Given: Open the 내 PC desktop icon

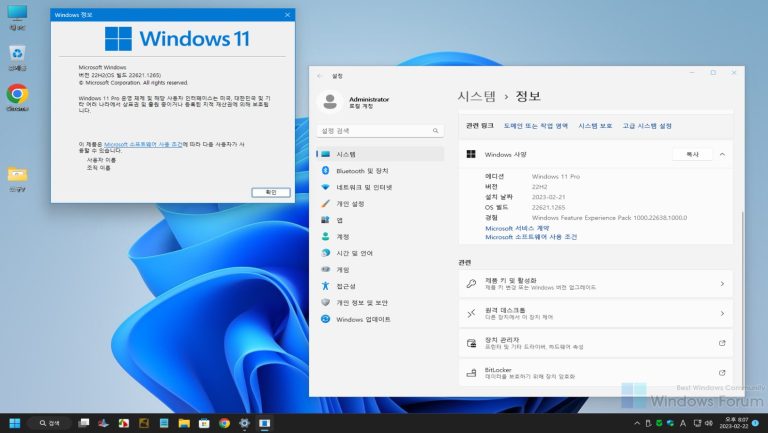Looking at the screenshot, I should pos(17,18).
